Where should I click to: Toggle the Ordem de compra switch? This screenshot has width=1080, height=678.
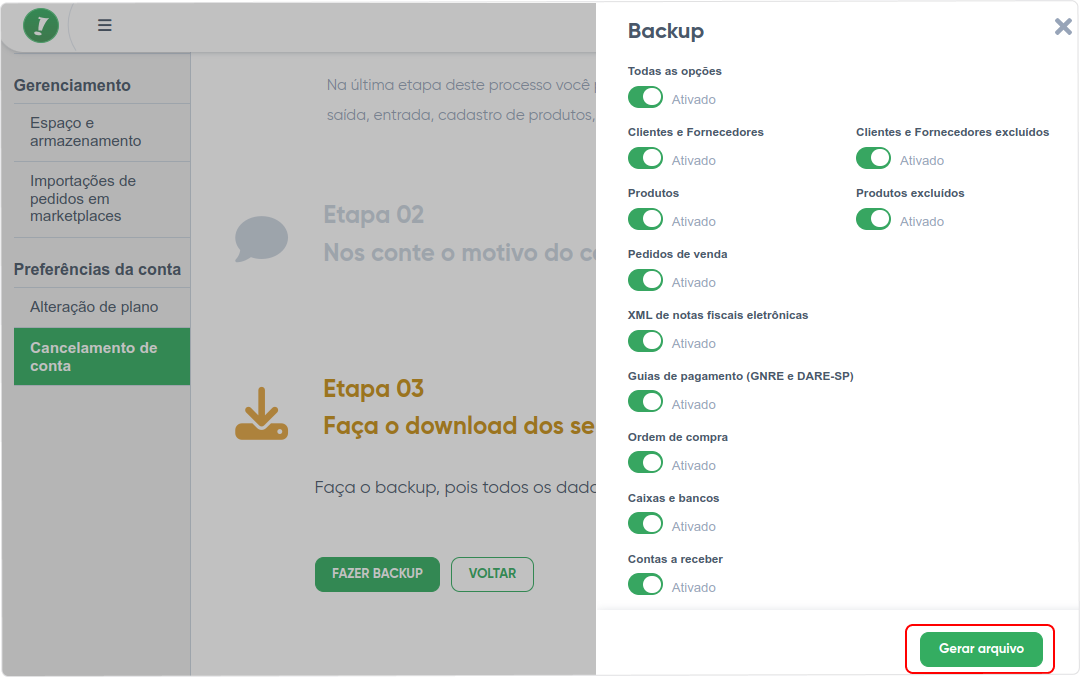pyautogui.click(x=645, y=463)
